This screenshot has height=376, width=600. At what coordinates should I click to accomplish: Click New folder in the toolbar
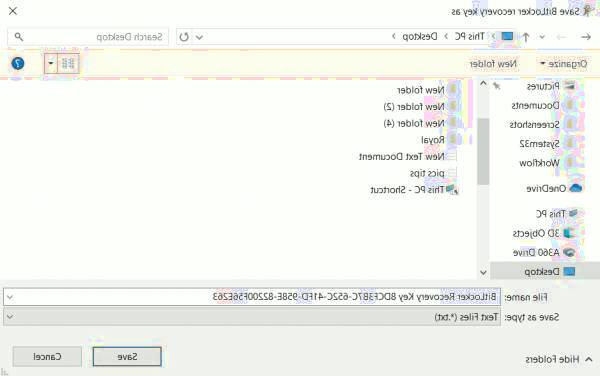pyautogui.click(x=493, y=64)
